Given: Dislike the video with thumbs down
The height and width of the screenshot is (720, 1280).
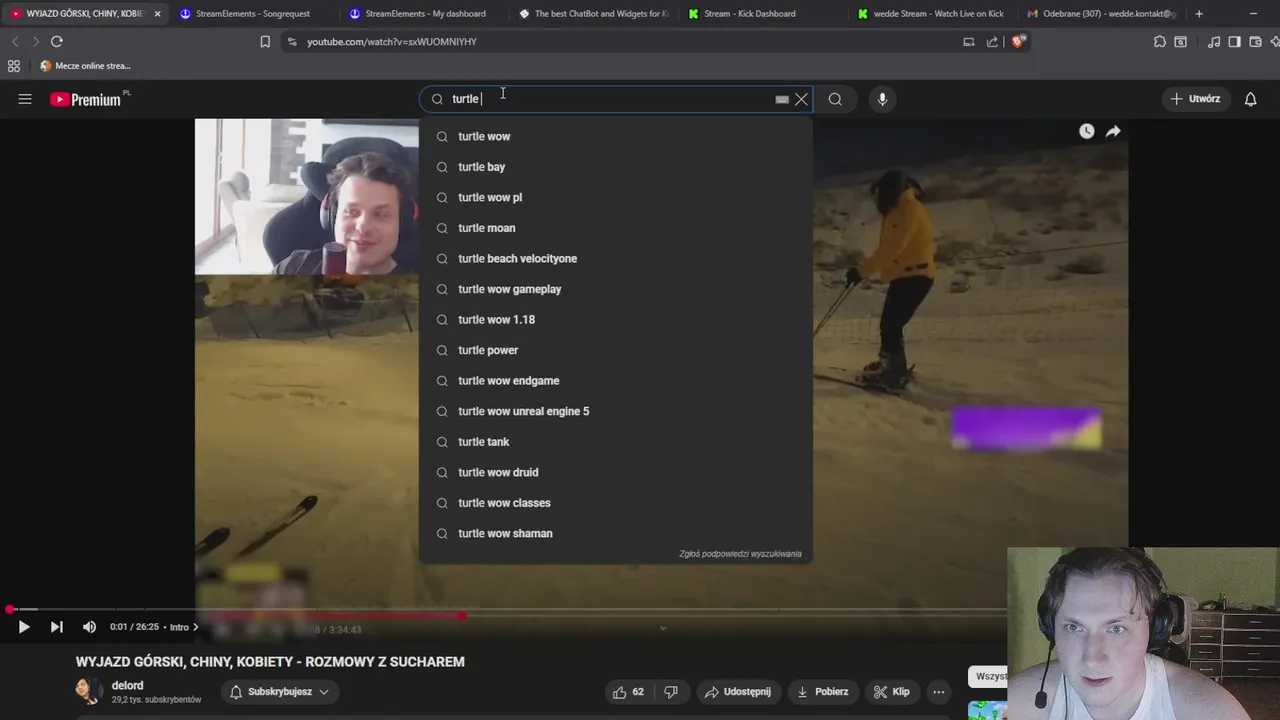Looking at the screenshot, I should (671, 692).
